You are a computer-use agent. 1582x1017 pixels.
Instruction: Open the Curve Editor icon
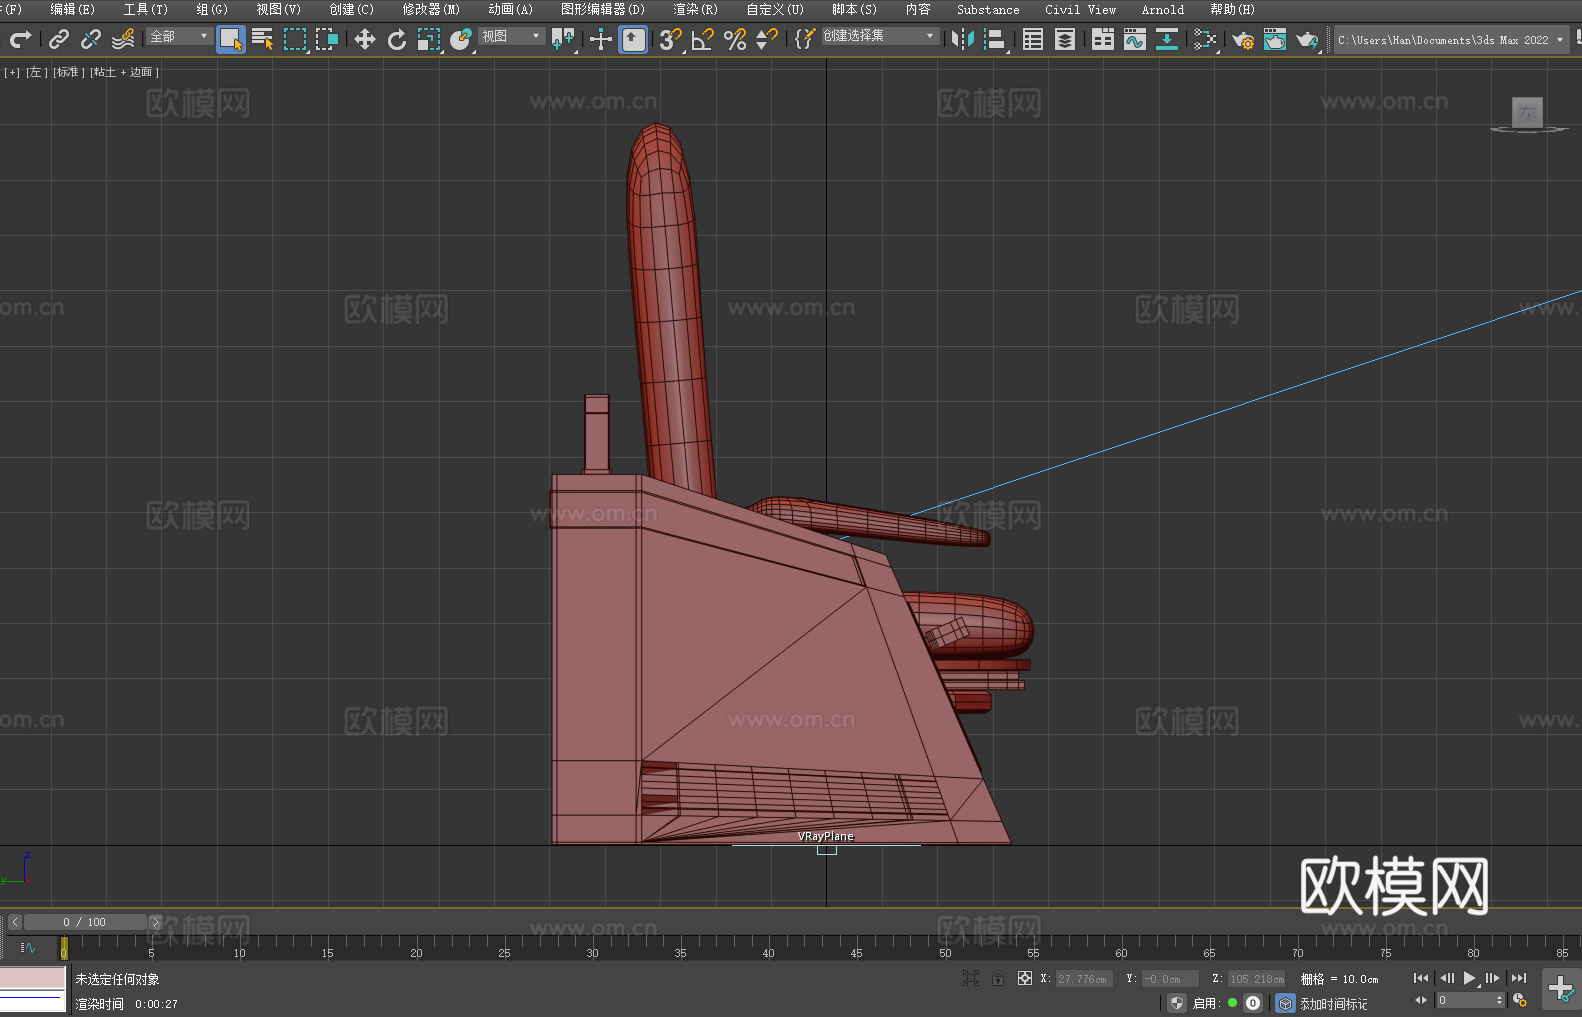(1135, 39)
